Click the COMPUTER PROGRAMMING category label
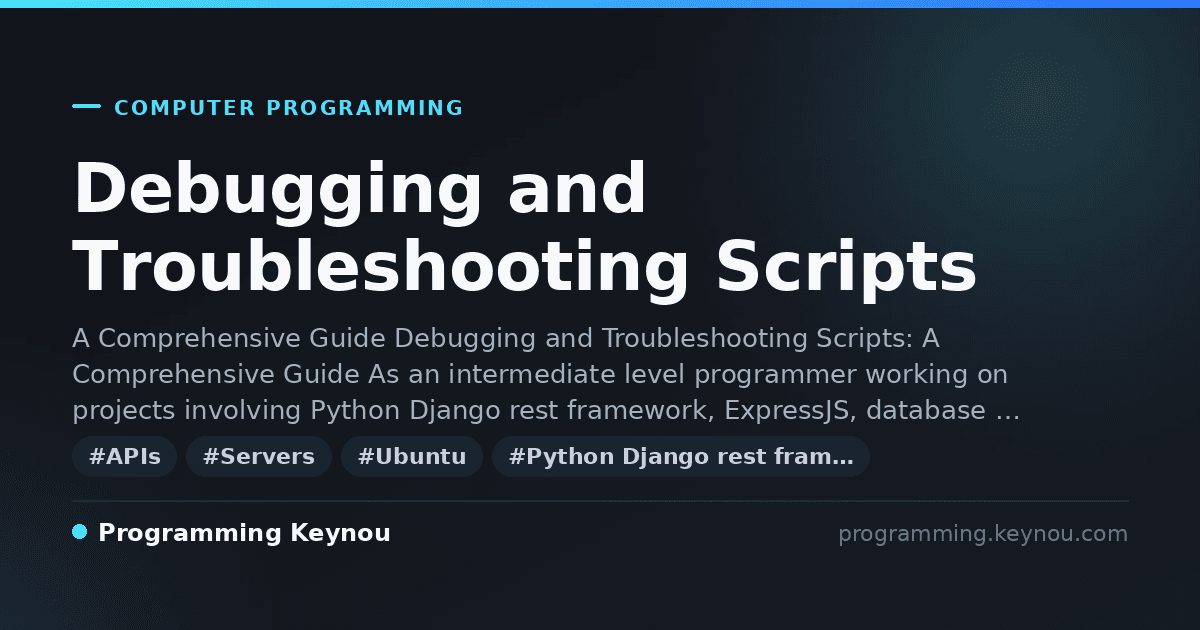Image resolution: width=1200 pixels, height=630 pixels. pos(289,108)
